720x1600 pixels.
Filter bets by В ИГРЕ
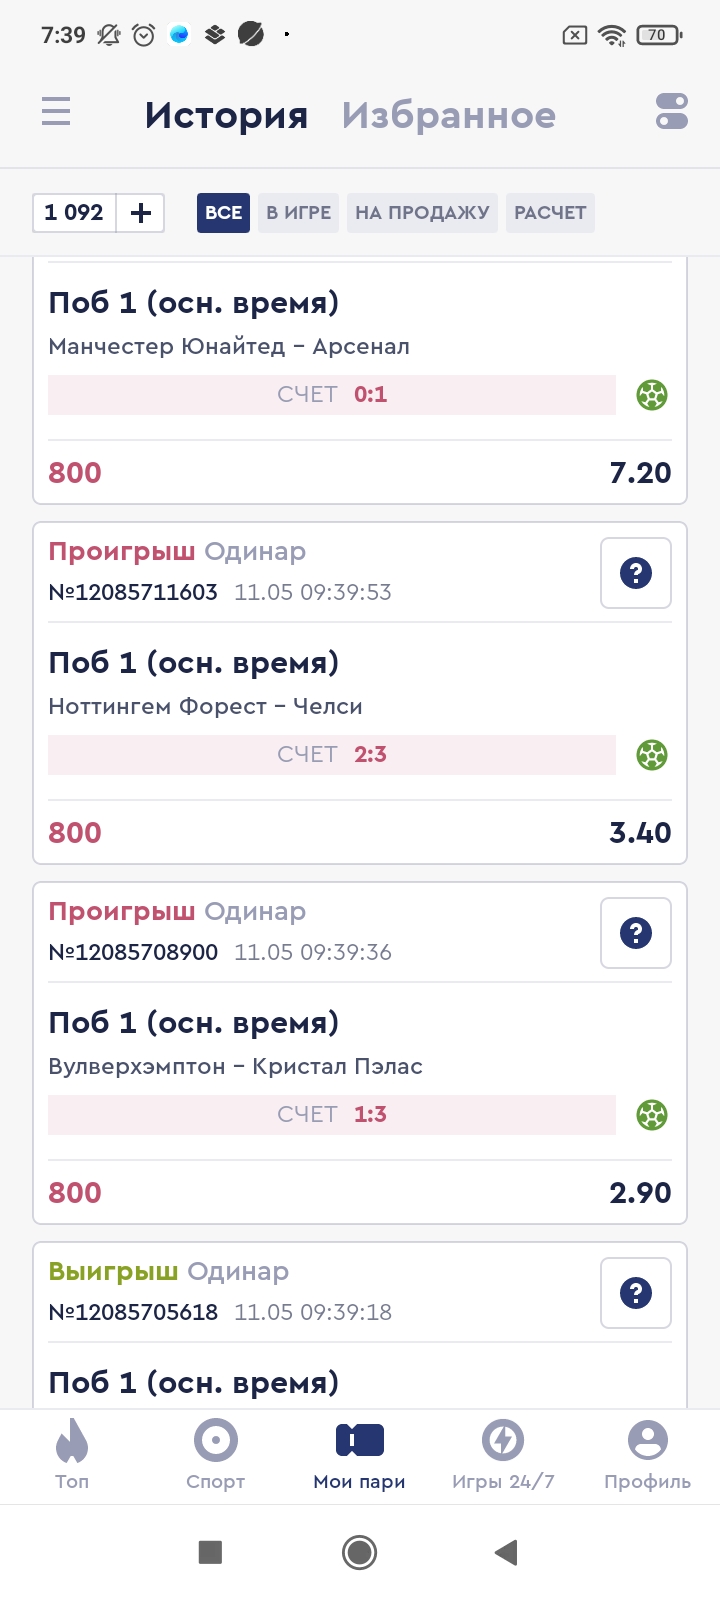(298, 213)
